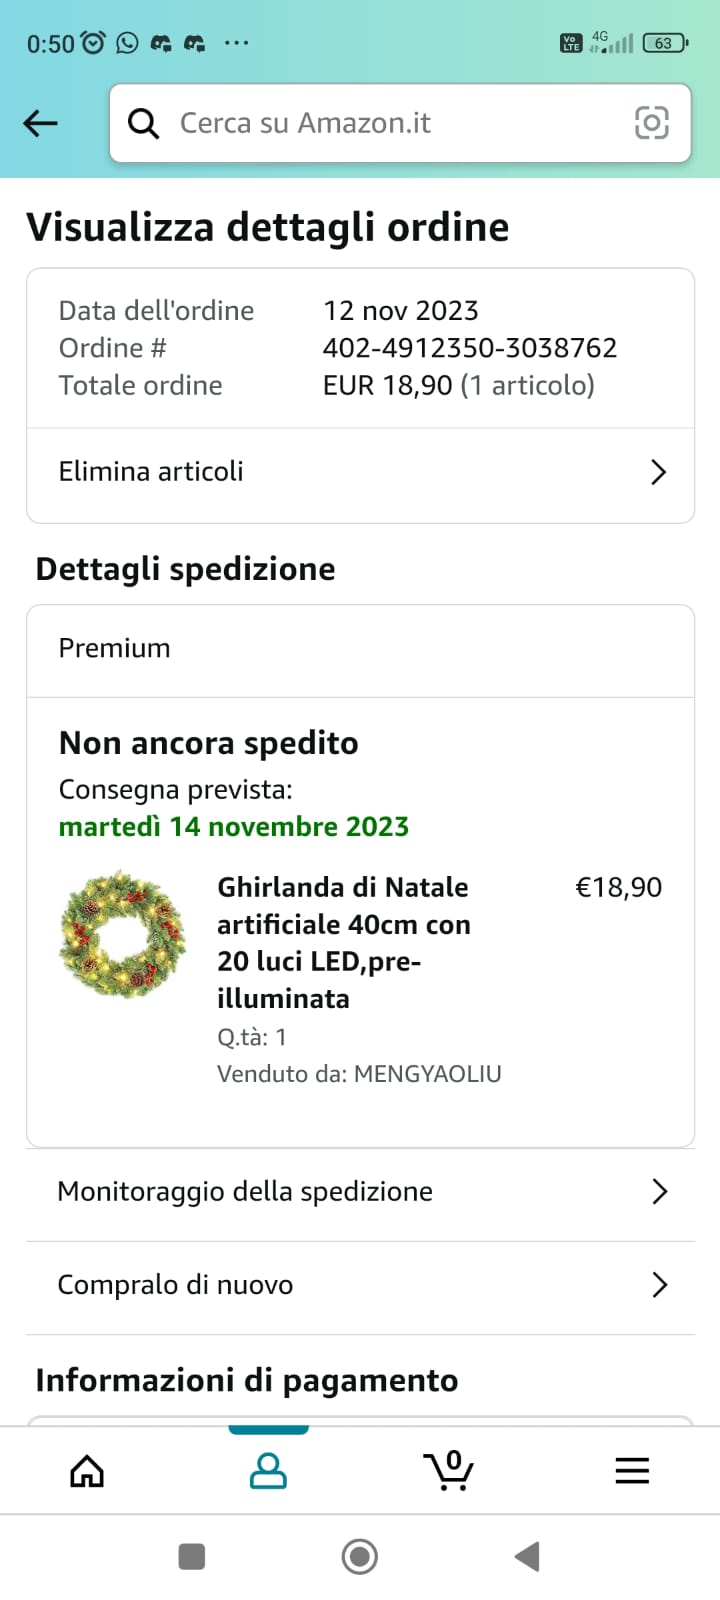The width and height of the screenshot is (720, 1600).
Task: Expand Compralo di nuovo chevron
Action: (x=659, y=1285)
